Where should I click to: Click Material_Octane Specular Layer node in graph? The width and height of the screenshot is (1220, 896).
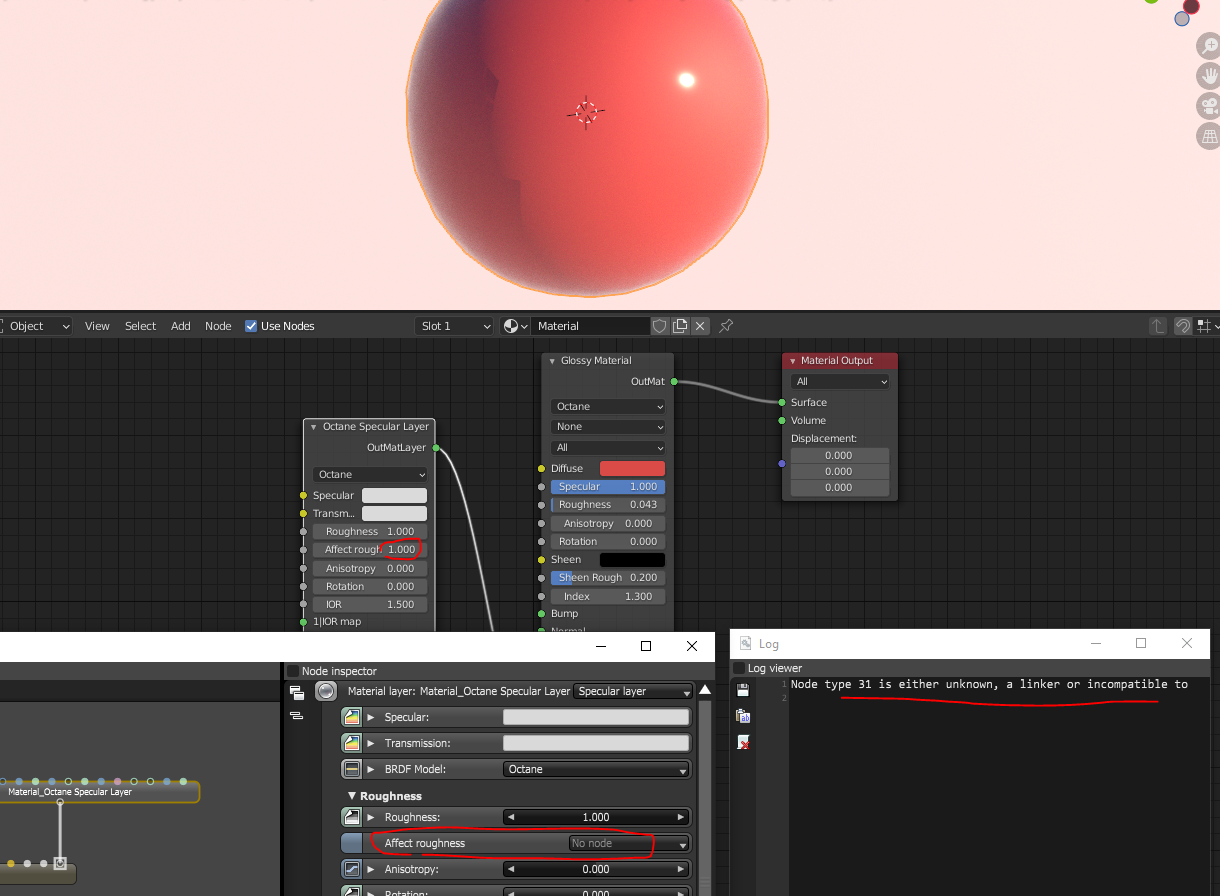[x=99, y=792]
